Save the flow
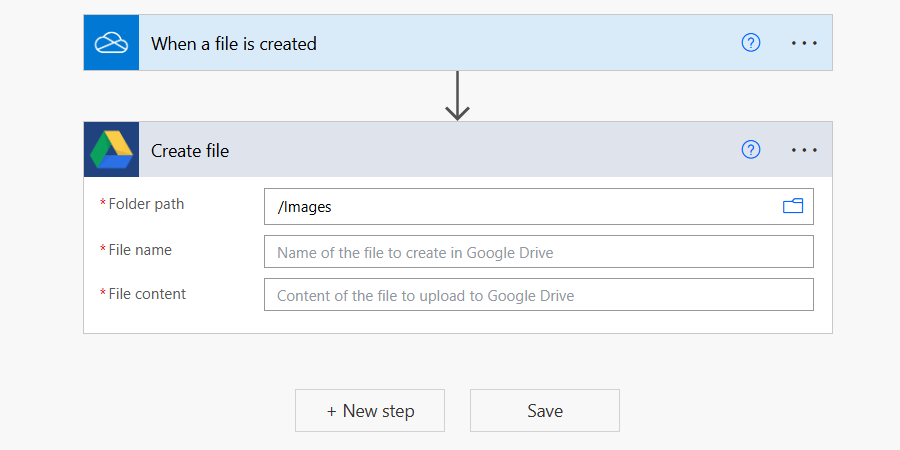 pos(545,410)
